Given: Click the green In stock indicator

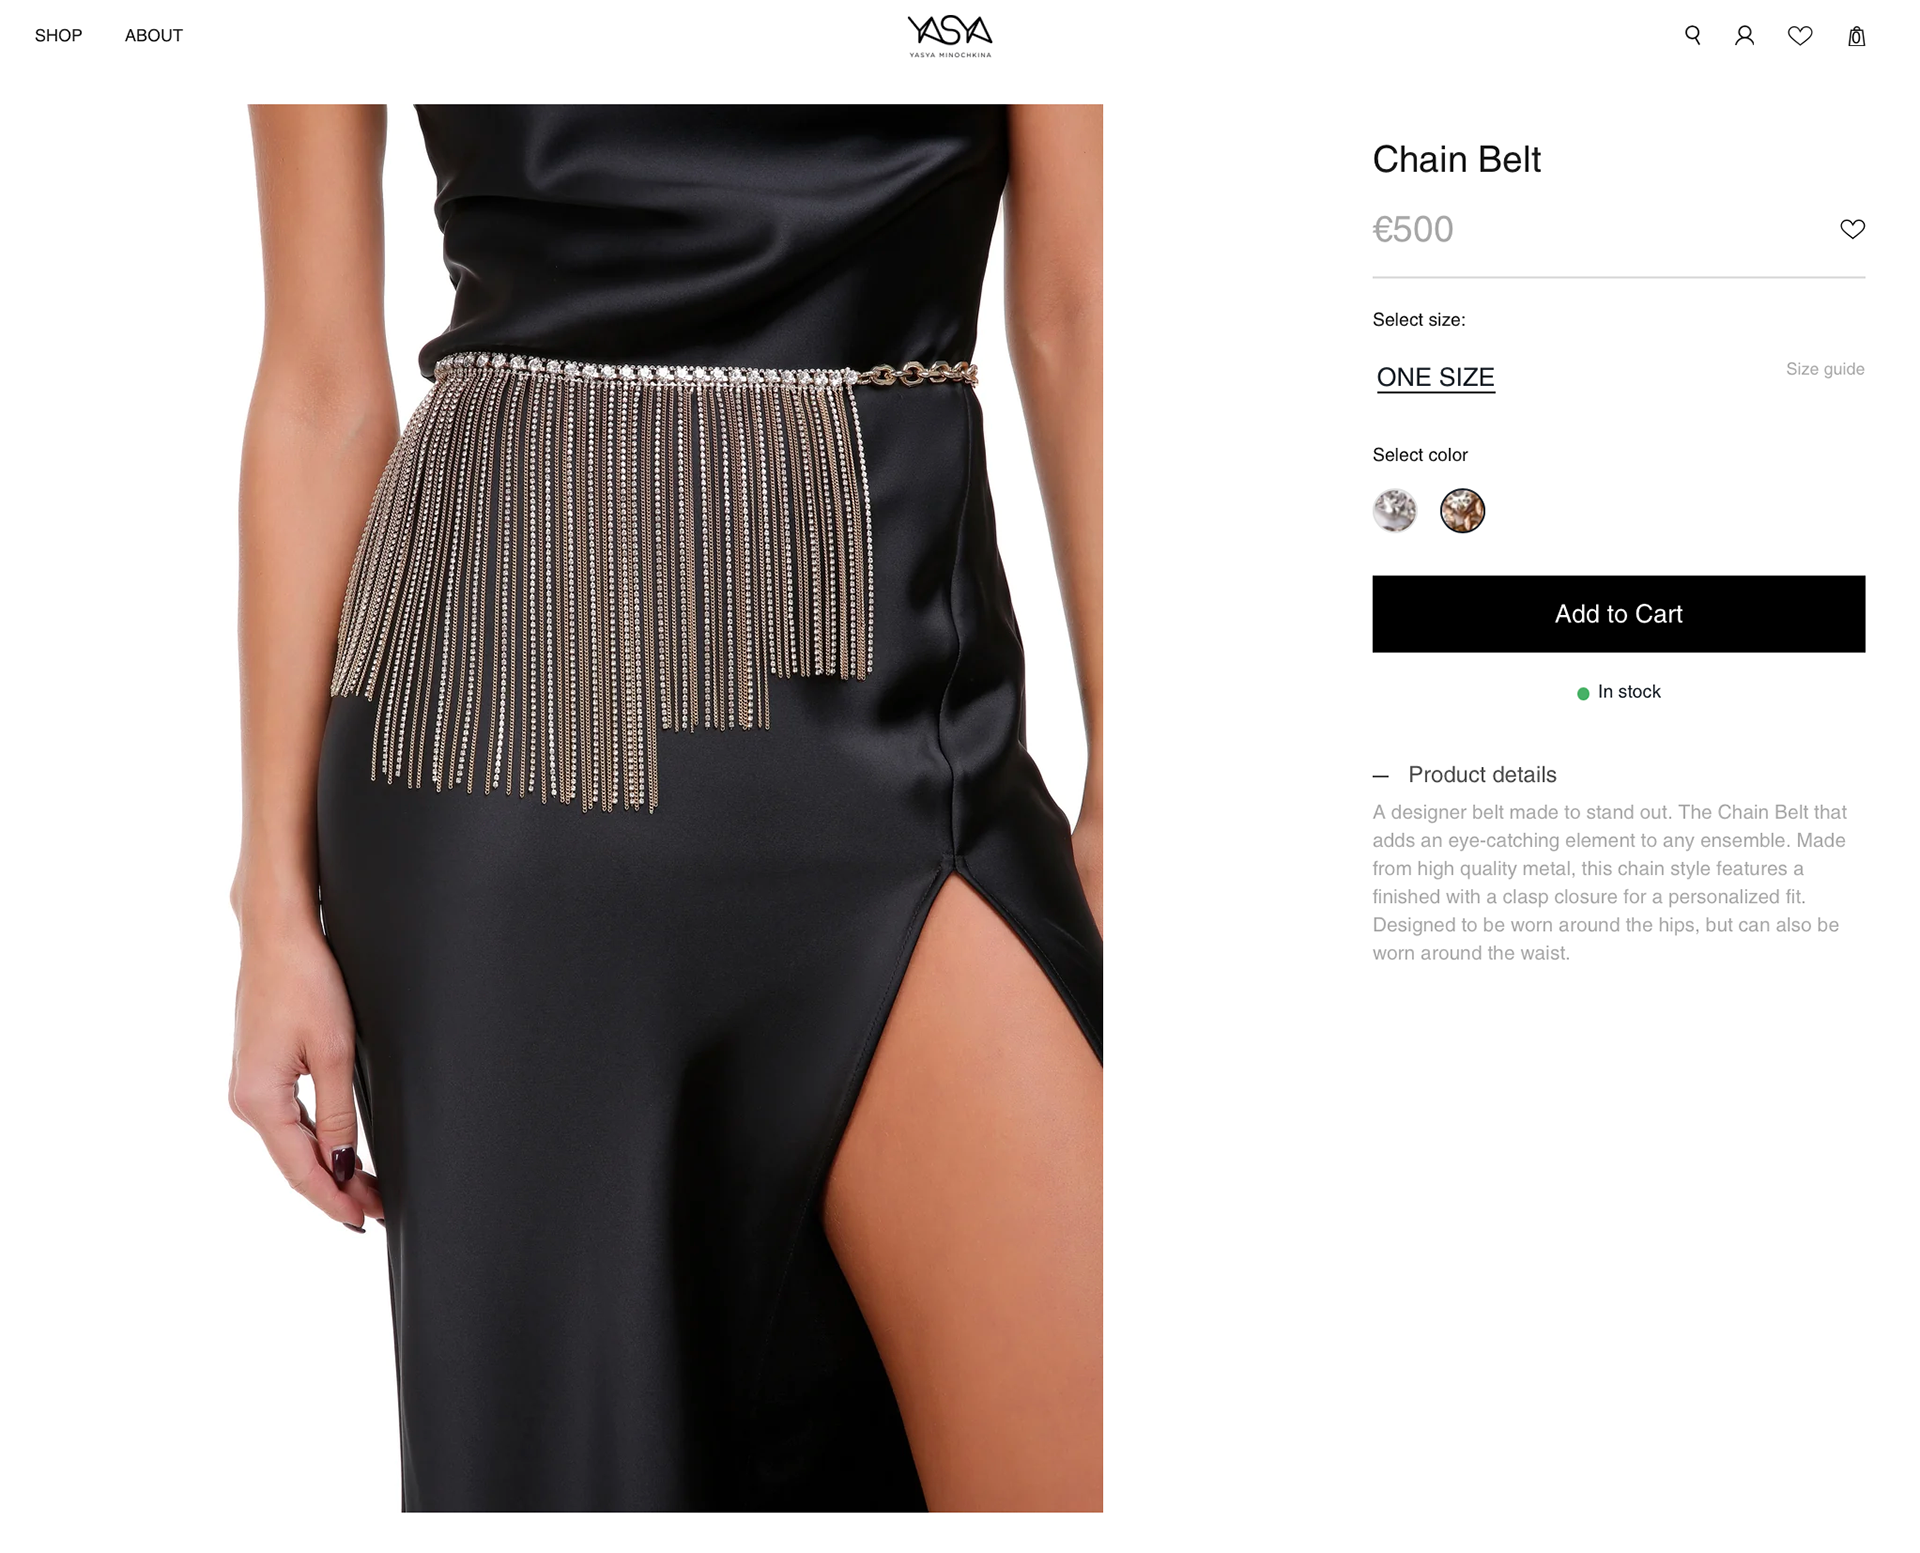Looking at the screenshot, I should (x=1618, y=692).
